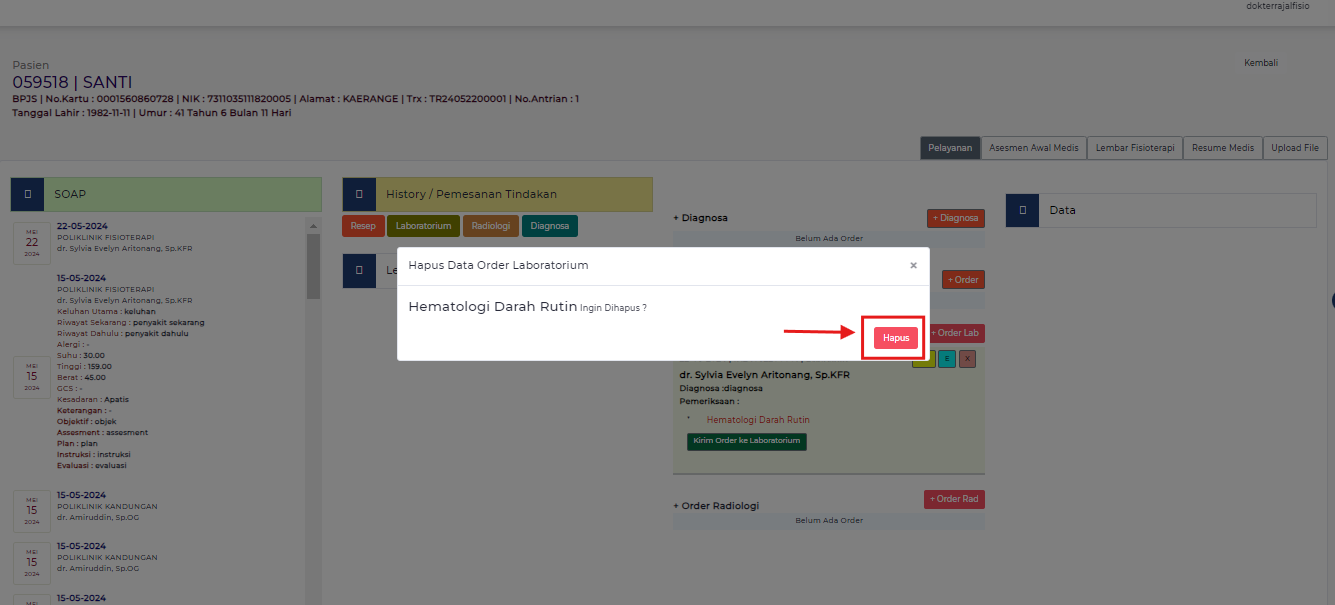Click the + Diagnosa button
The height and width of the screenshot is (605, 1335).
(x=955, y=218)
